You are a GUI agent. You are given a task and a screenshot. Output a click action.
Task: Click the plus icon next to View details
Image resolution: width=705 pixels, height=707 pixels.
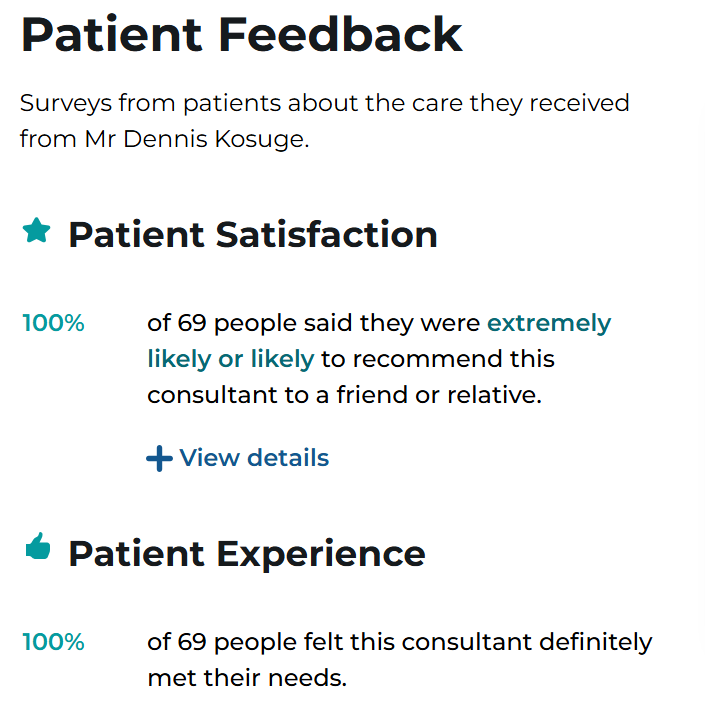tap(159, 459)
